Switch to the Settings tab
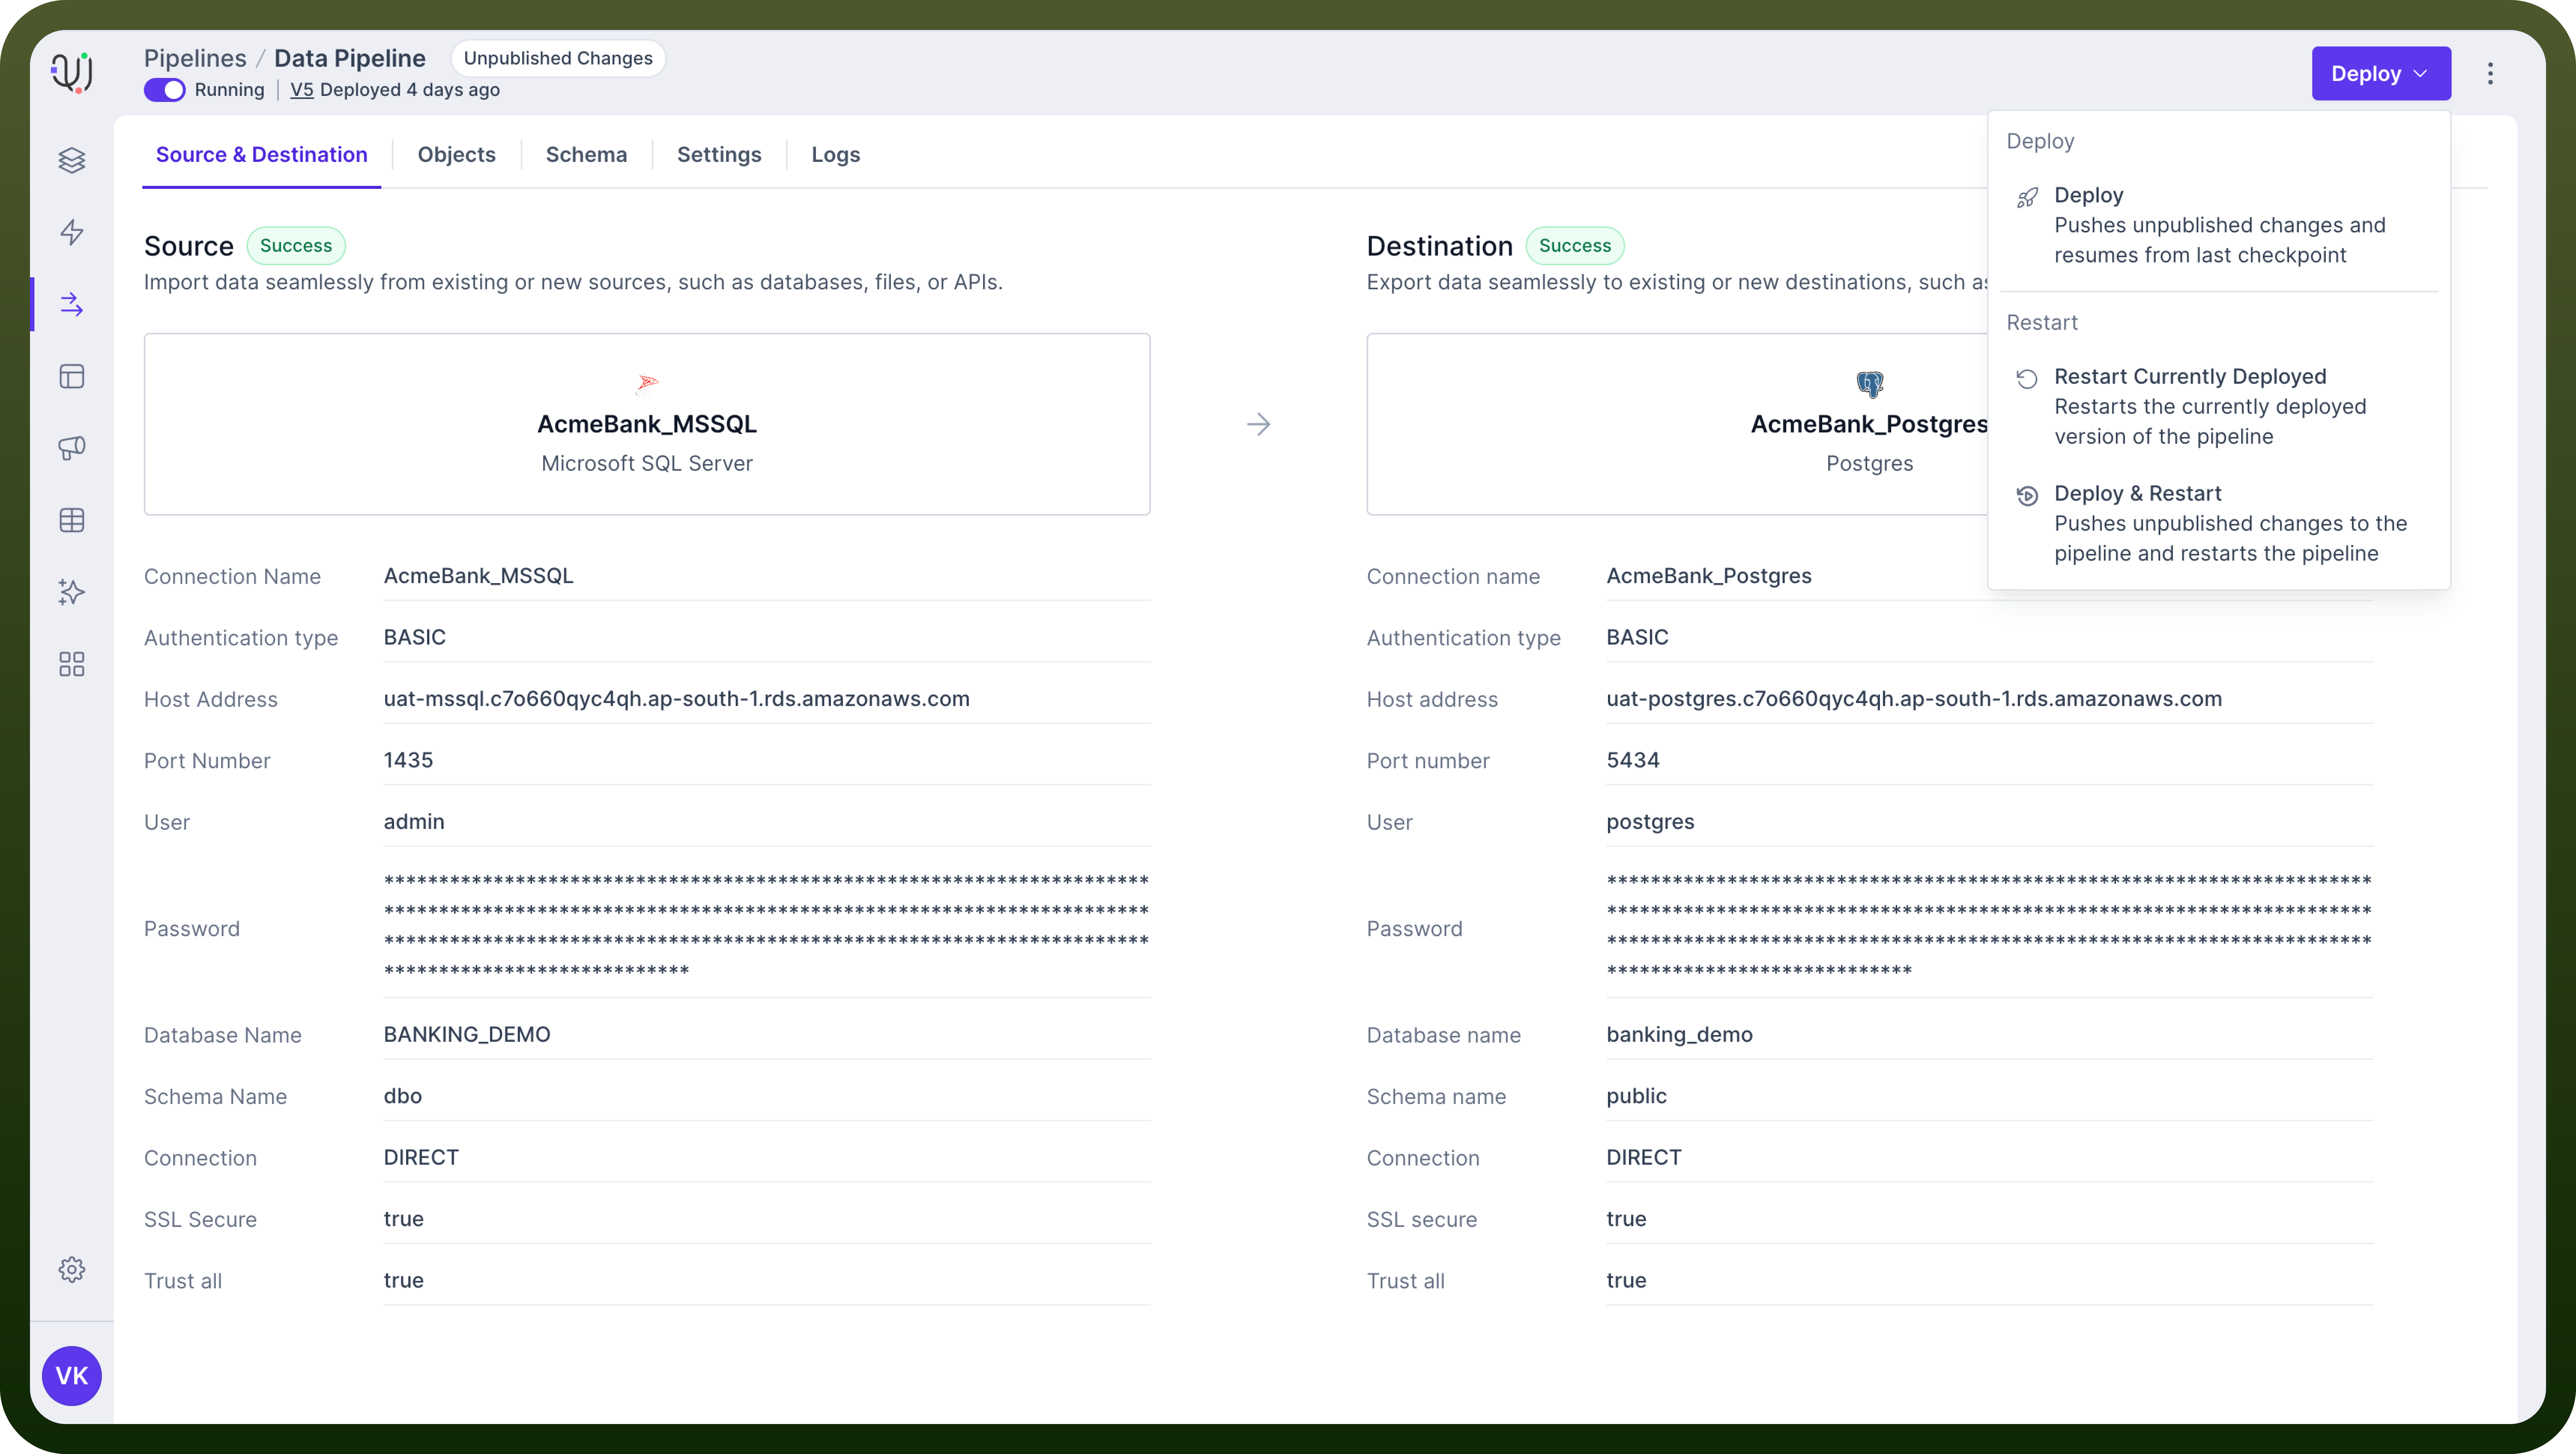This screenshot has width=2576, height=1454. coord(719,155)
